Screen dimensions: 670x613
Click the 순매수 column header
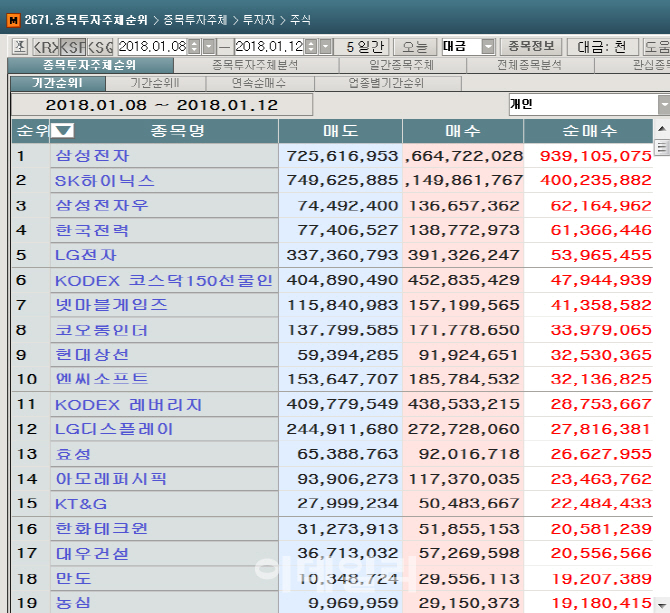(589, 131)
